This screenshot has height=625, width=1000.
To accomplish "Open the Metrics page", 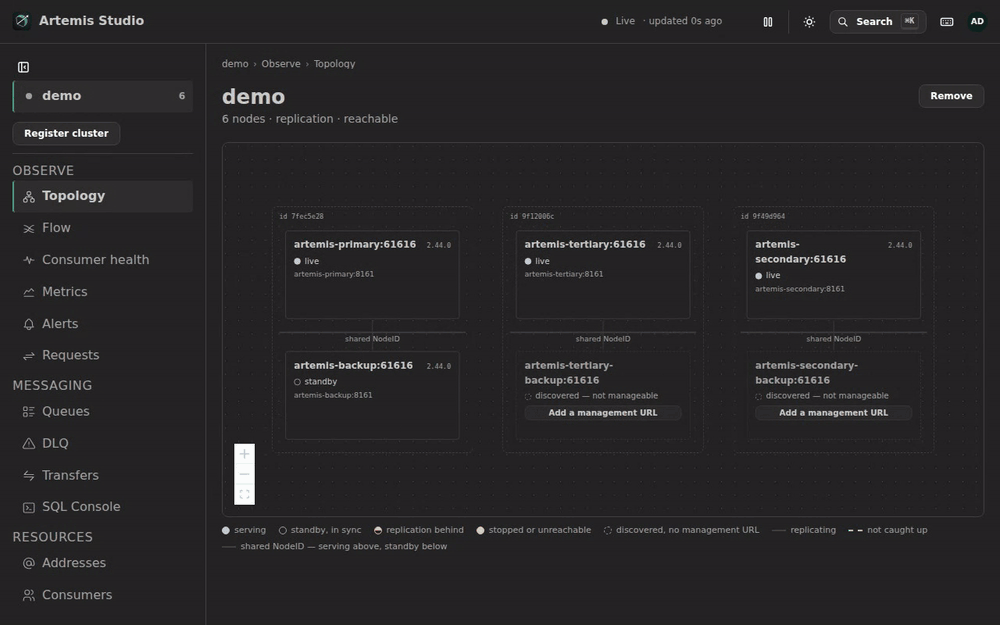I will (x=103, y=291).
